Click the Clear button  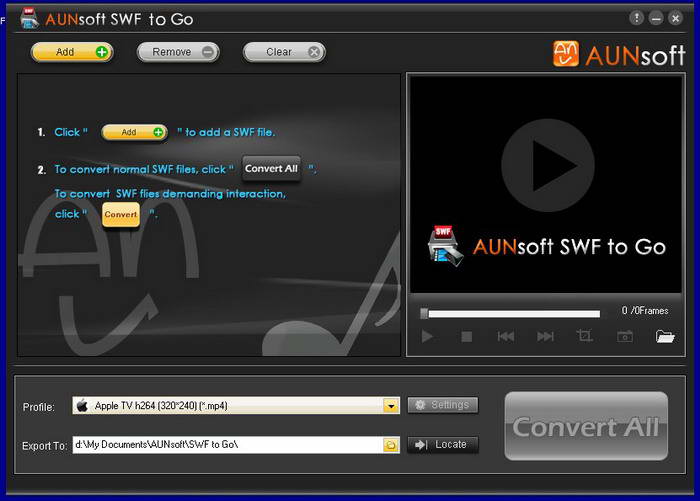(284, 52)
